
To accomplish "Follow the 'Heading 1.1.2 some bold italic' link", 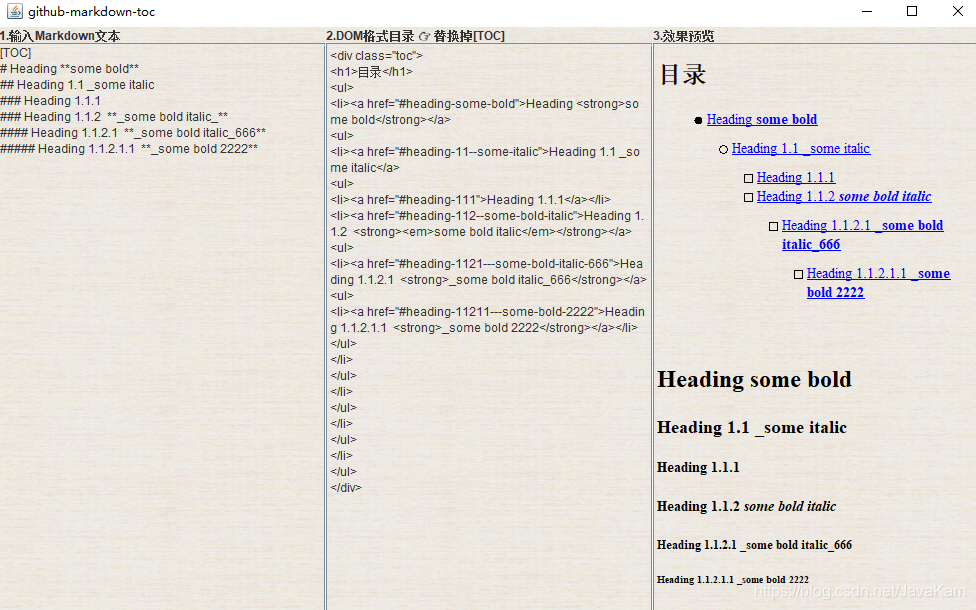I will pyautogui.click(x=844, y=197).
